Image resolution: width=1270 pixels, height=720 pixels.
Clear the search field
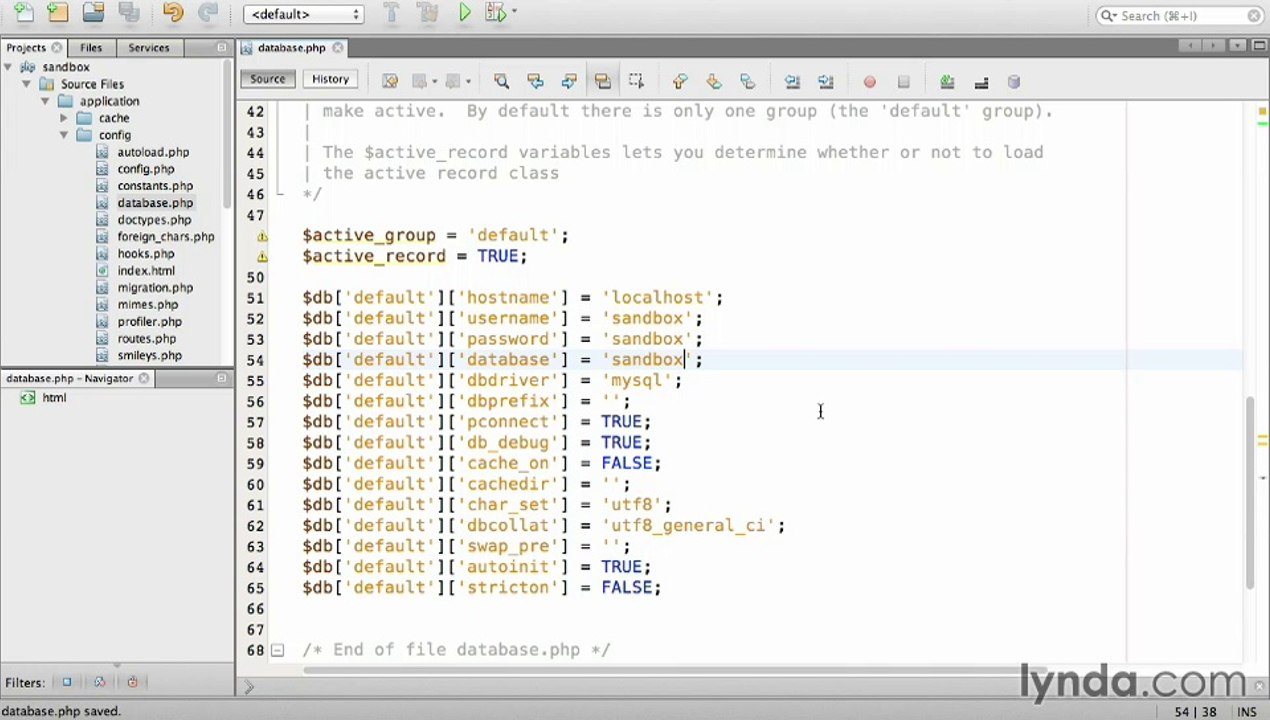(x=1254, y=15)
